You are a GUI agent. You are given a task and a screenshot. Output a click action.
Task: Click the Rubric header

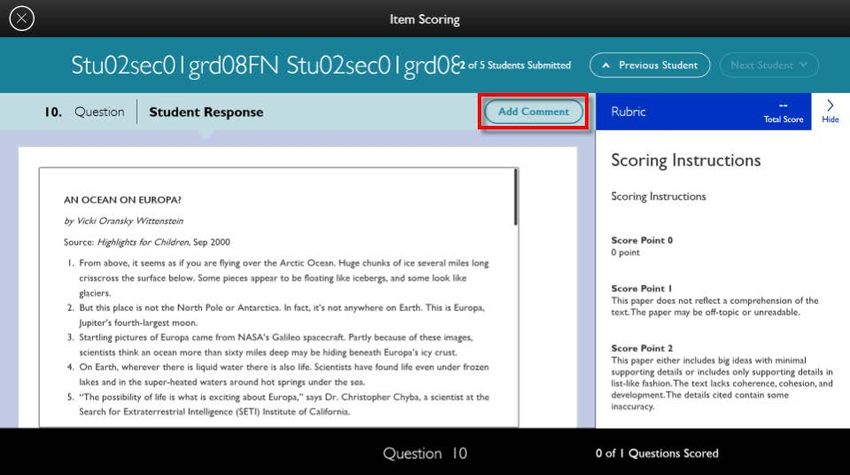tap(628, 111)
